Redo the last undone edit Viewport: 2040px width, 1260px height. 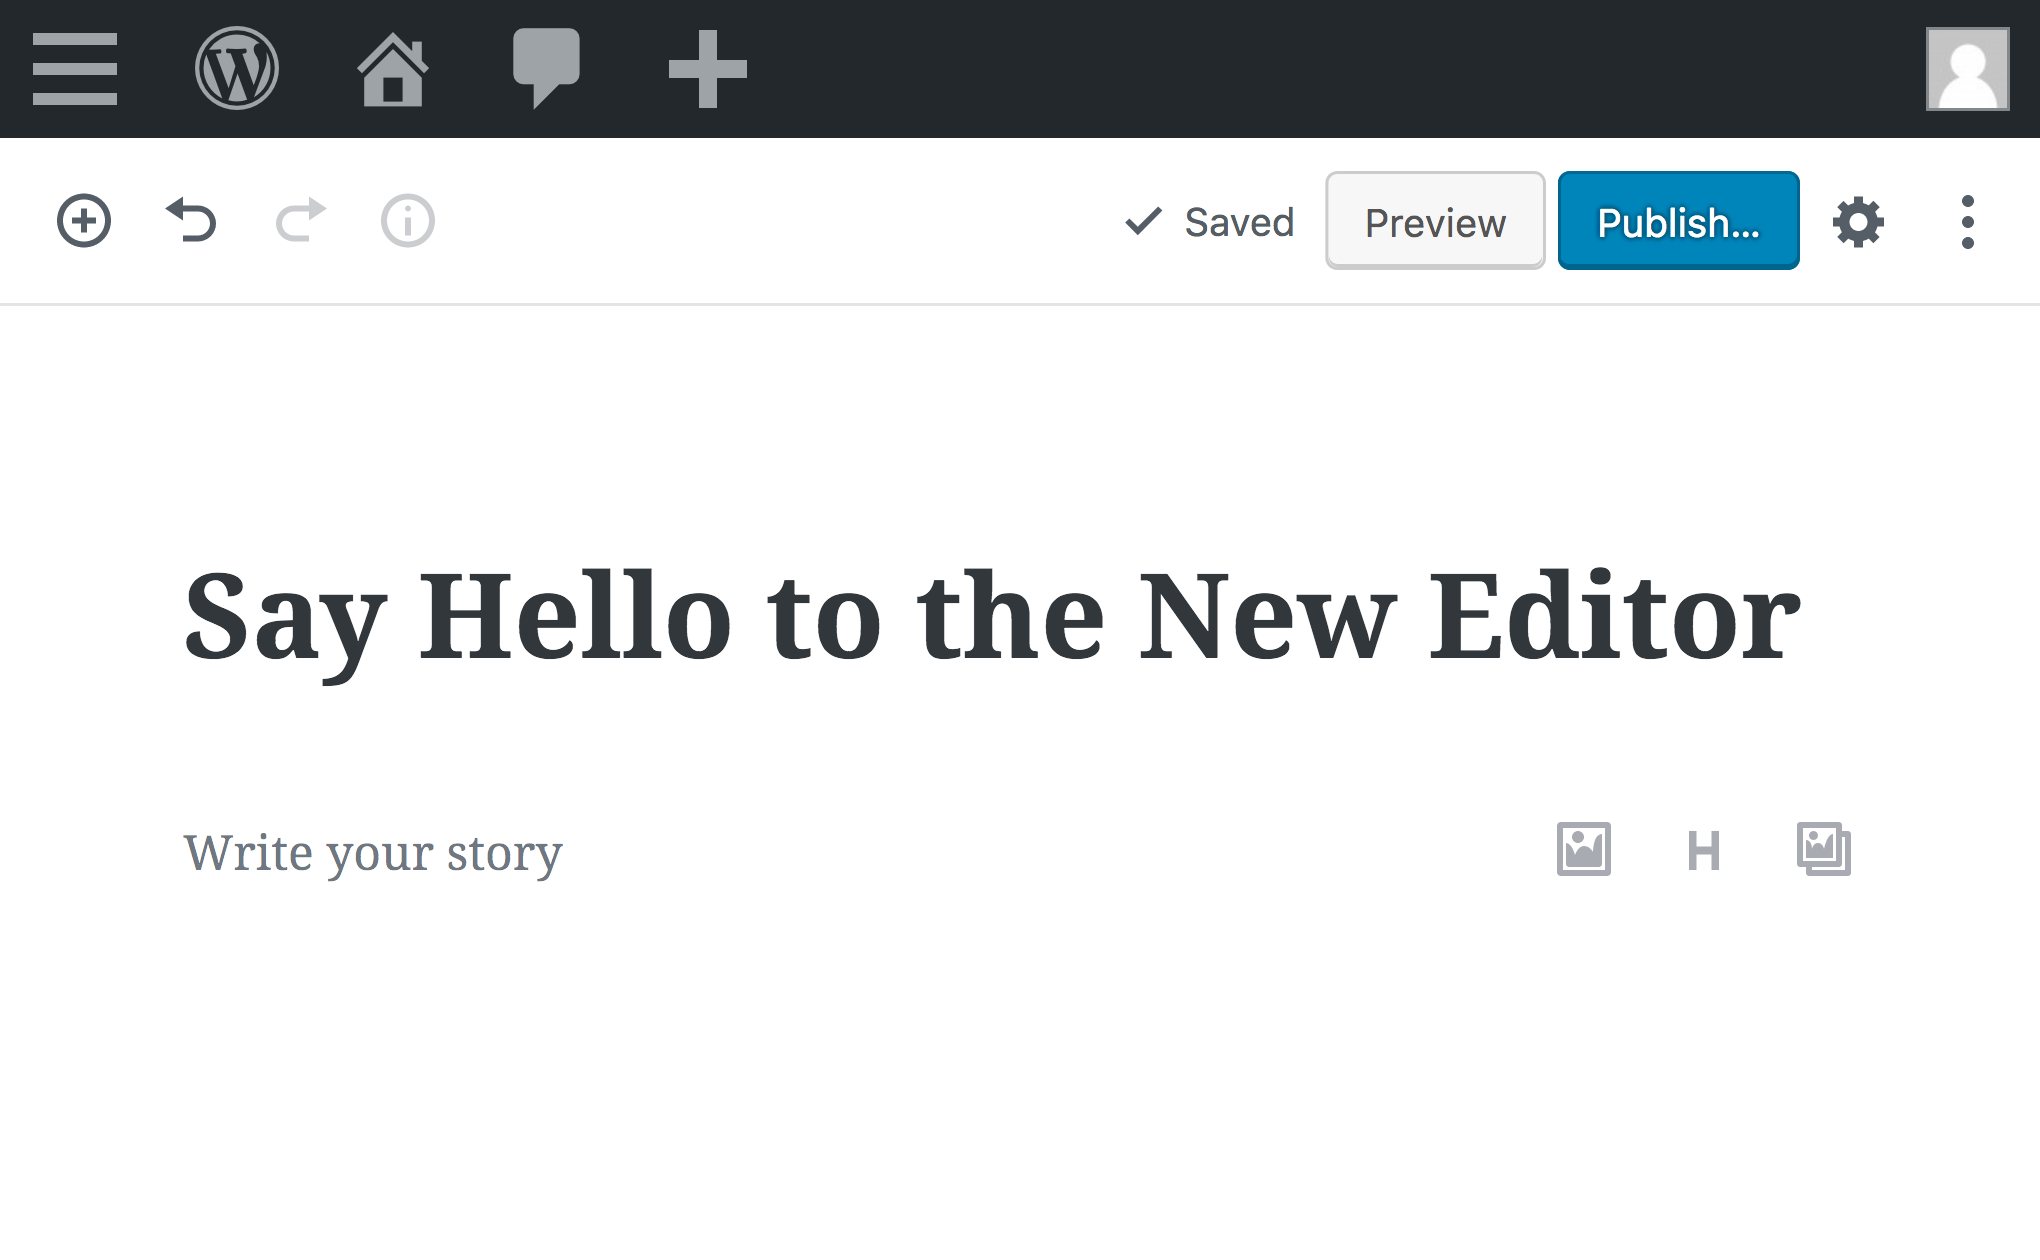[x=300, y=221]
